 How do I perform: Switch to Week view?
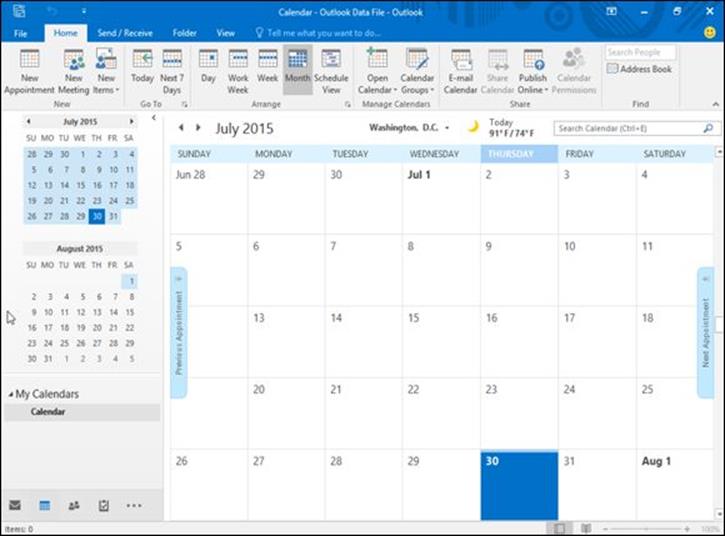268,65
